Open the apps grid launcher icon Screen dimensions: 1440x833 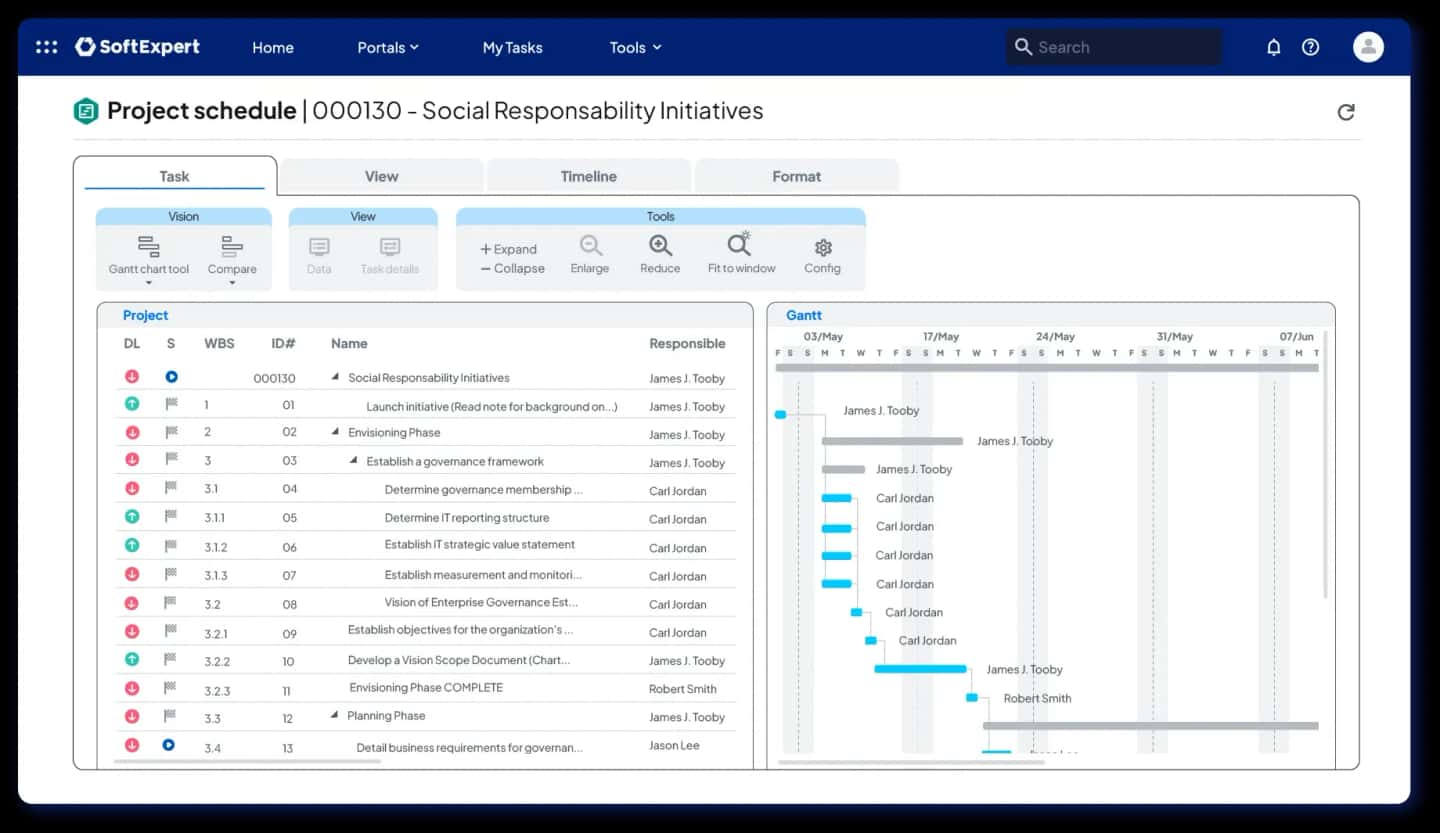[x=46, y=47]
